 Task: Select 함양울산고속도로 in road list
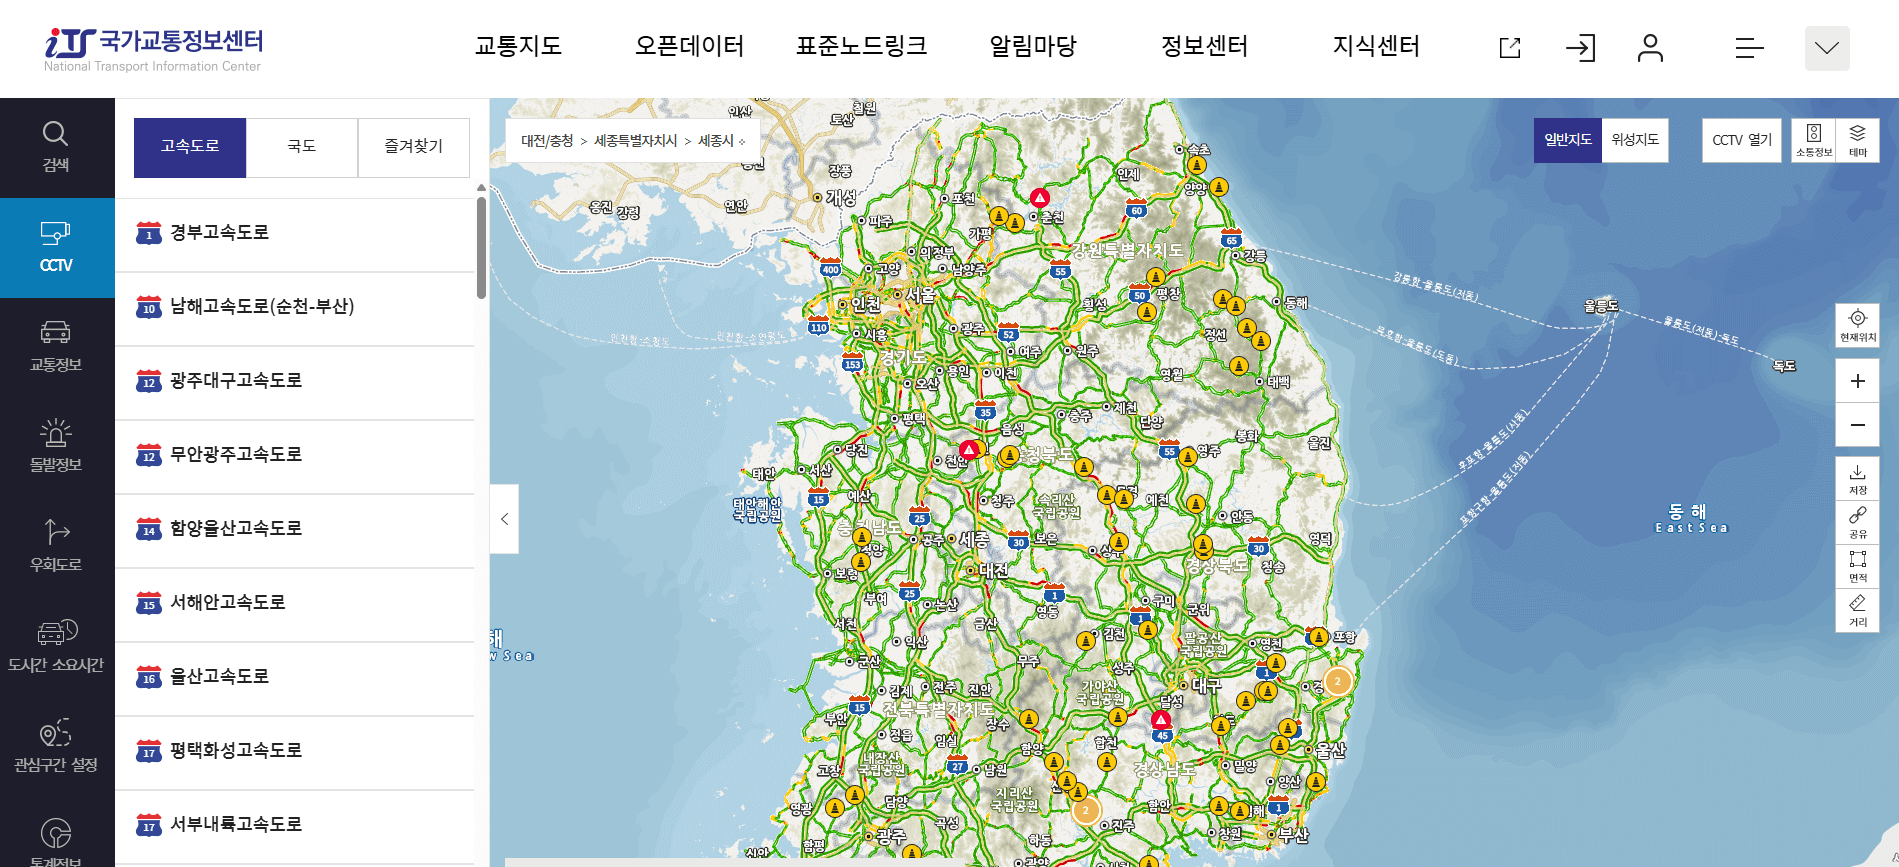pyautogui.click(x=295, y=530)
